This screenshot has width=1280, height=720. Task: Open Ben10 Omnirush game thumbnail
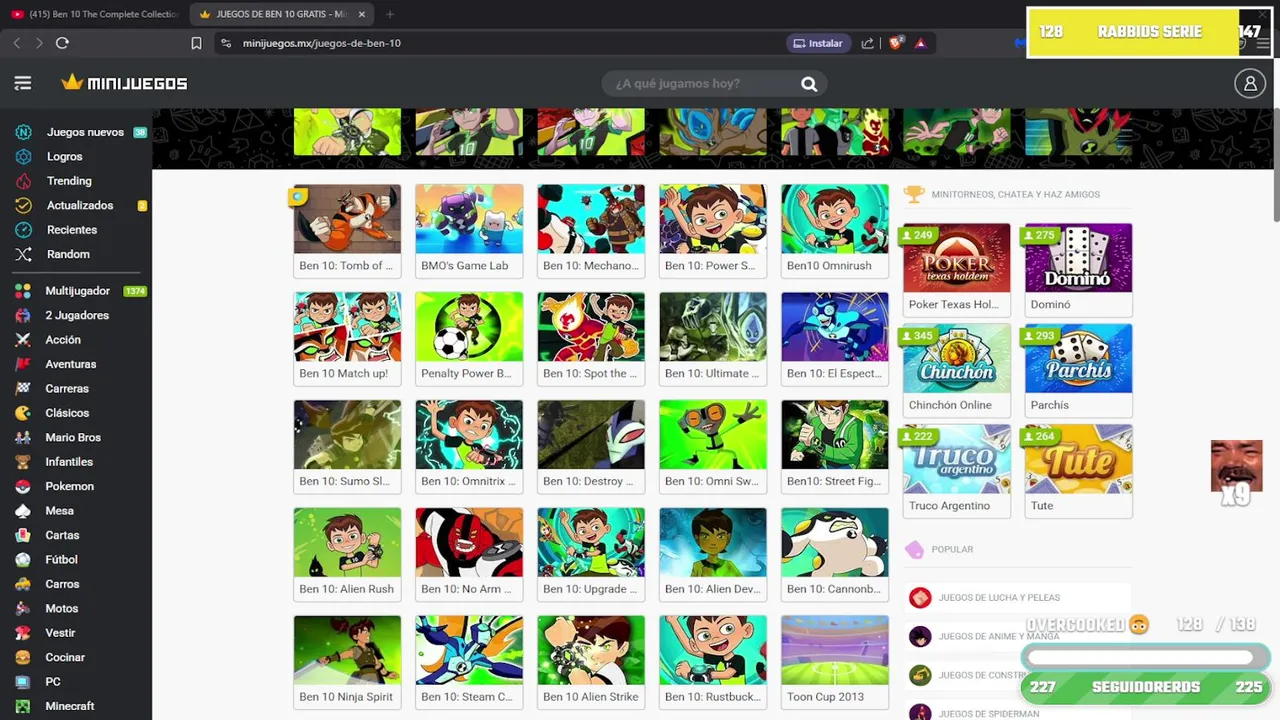(x=835, y=219)
